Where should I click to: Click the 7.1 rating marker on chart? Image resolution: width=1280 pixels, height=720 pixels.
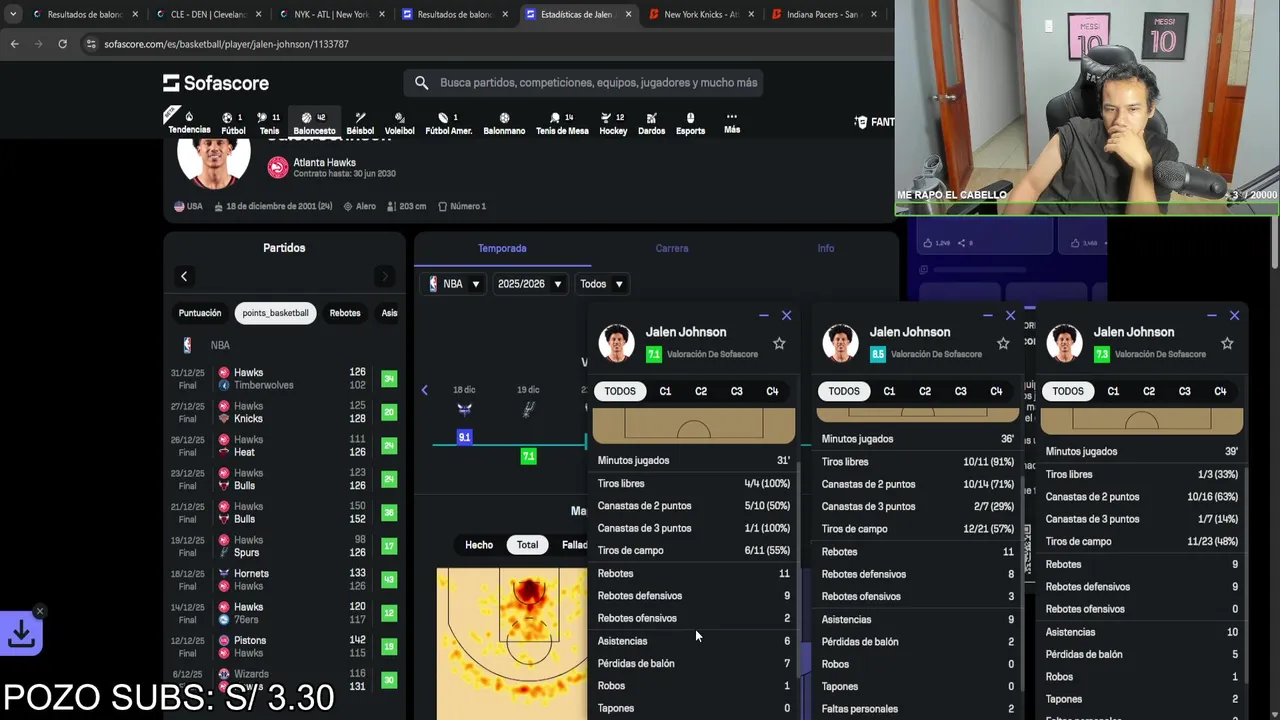528,456
